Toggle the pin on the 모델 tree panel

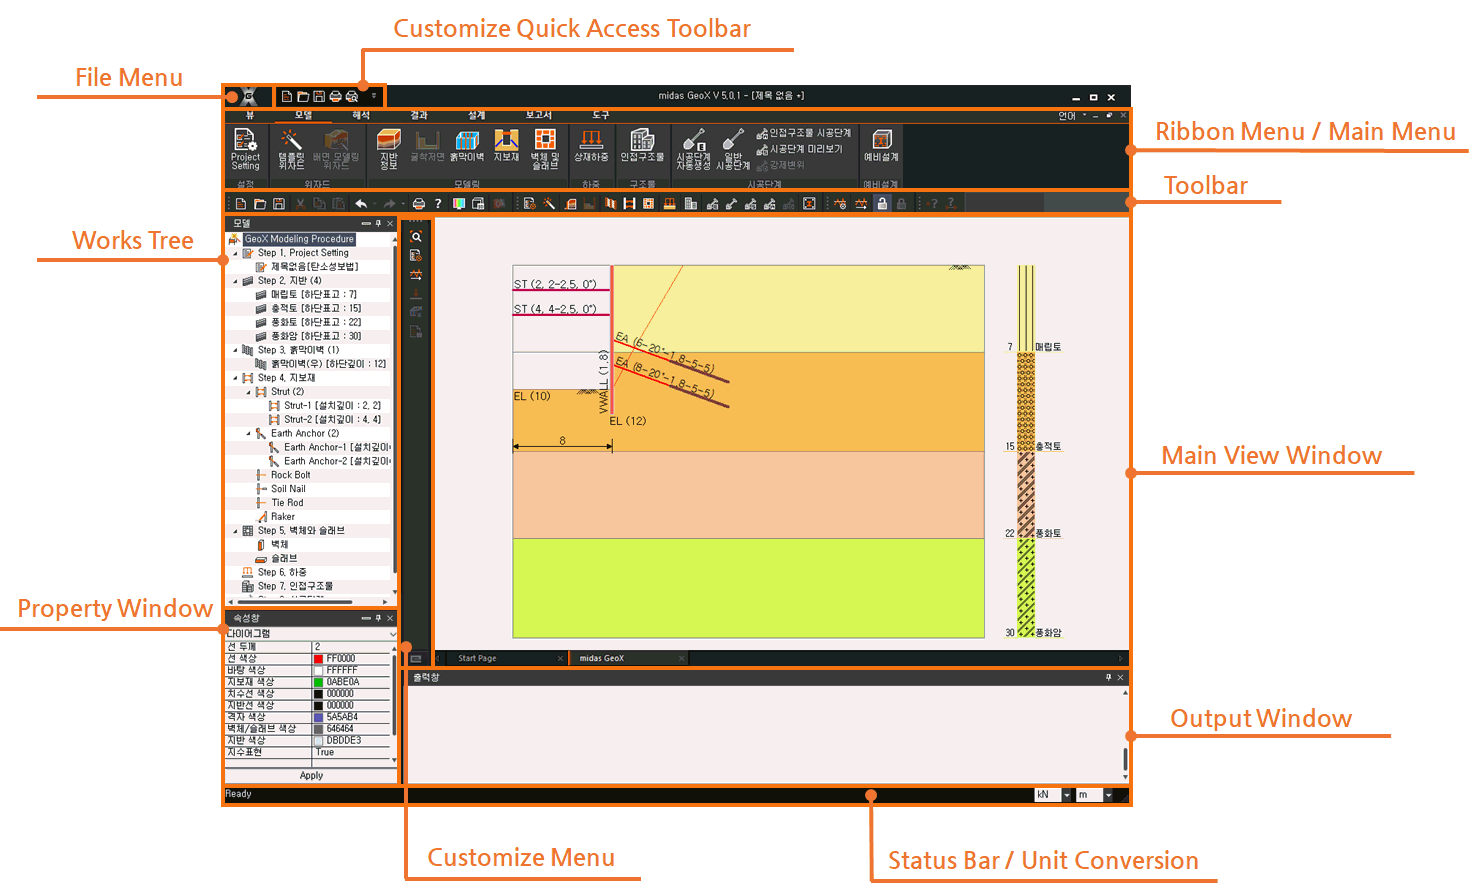378,224
